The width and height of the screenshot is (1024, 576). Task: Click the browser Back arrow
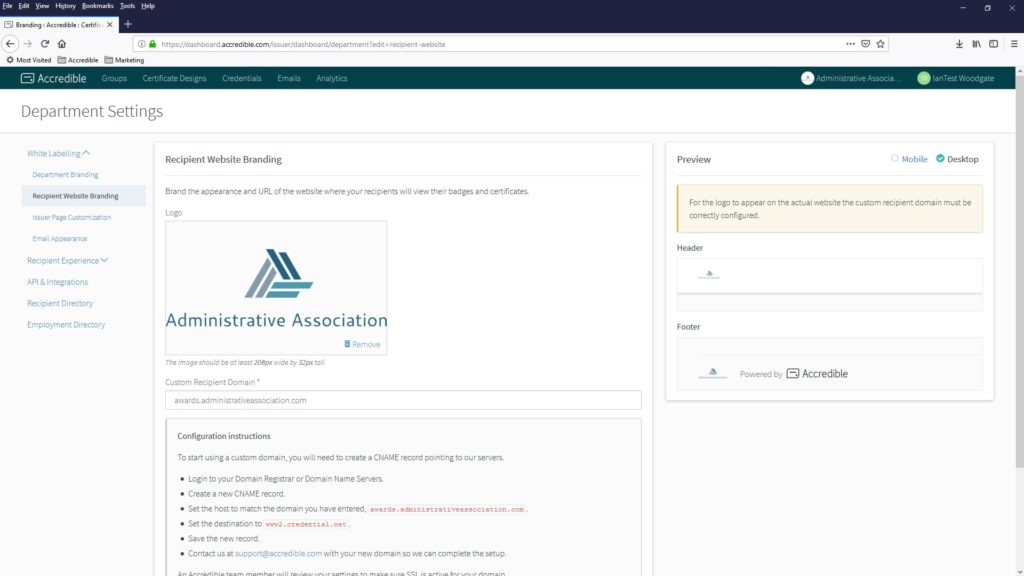[10, 44]
